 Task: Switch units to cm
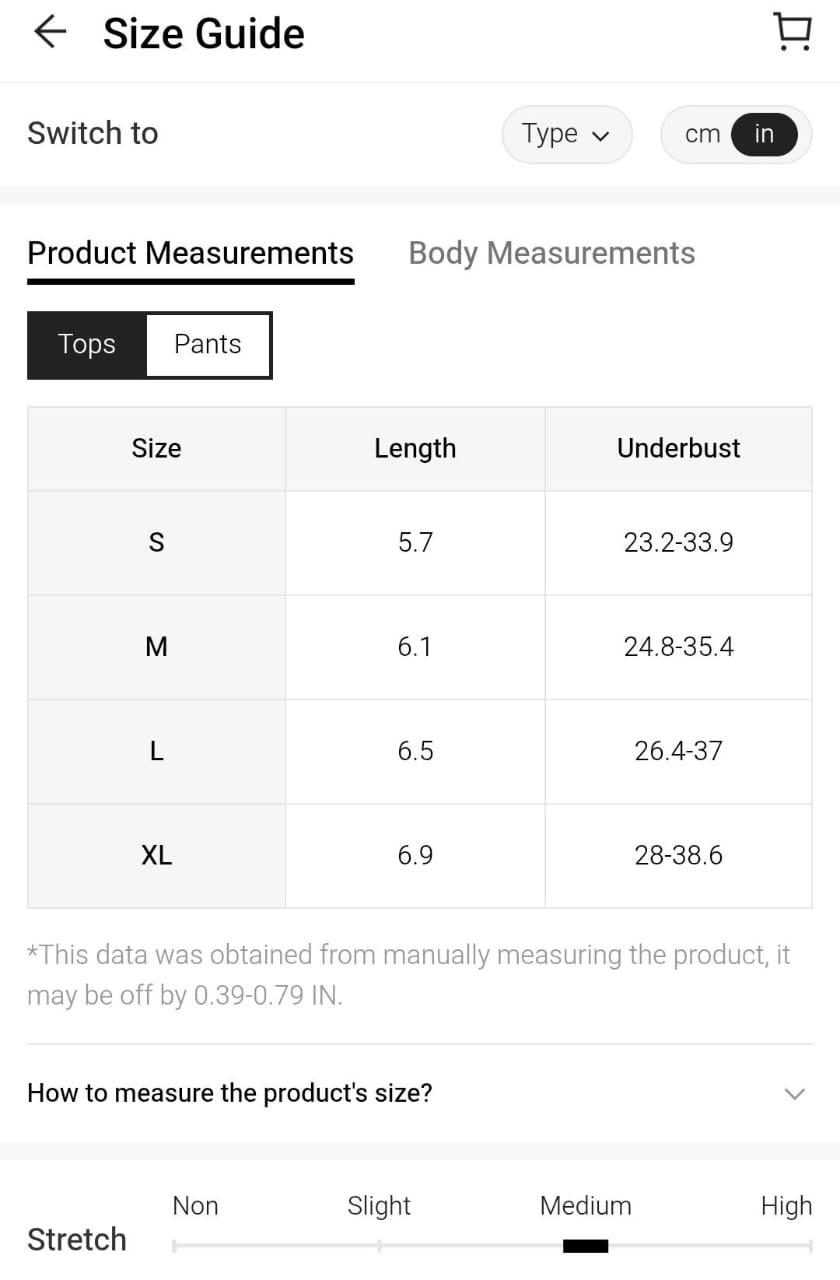[702, 134]
